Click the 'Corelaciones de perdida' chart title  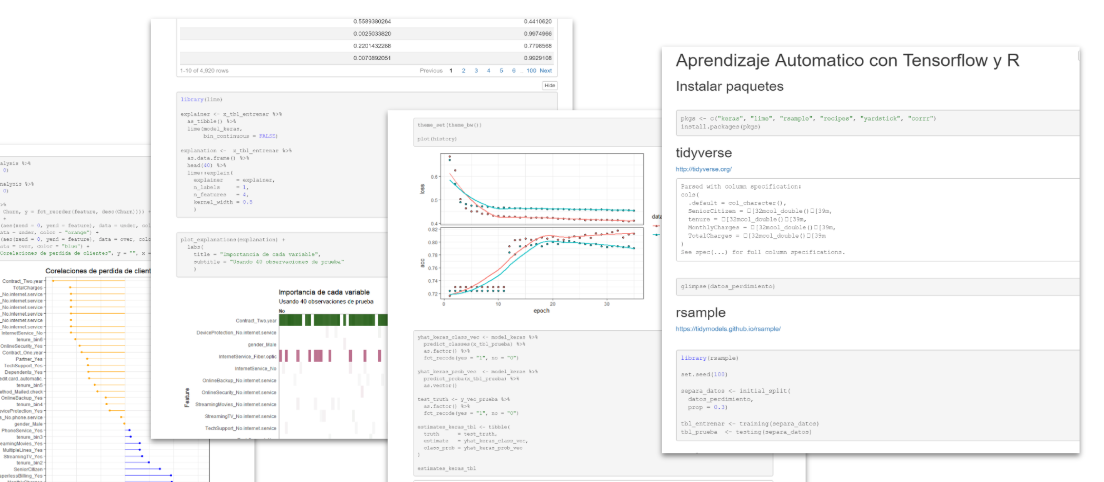(99, 271)
